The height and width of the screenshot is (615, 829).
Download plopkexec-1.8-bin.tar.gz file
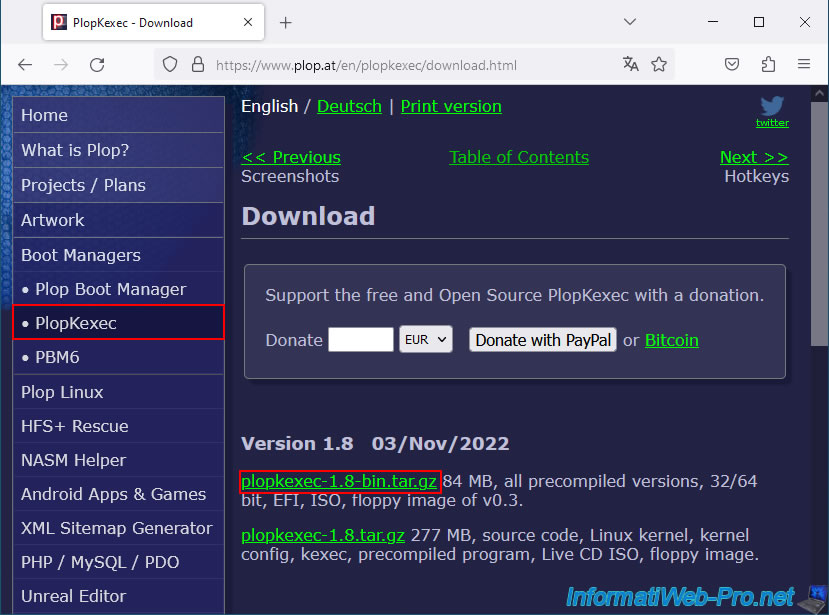339,481
